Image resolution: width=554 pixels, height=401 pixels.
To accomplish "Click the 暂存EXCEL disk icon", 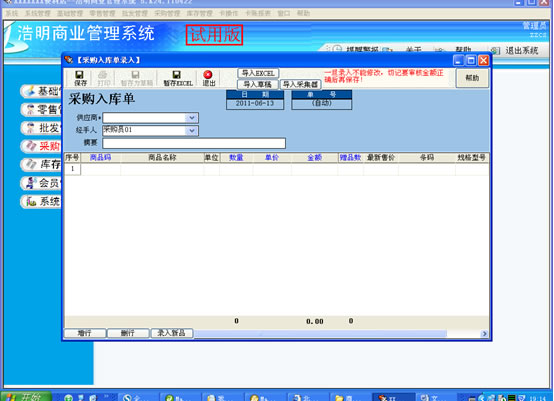I will [x=177, y=75].
